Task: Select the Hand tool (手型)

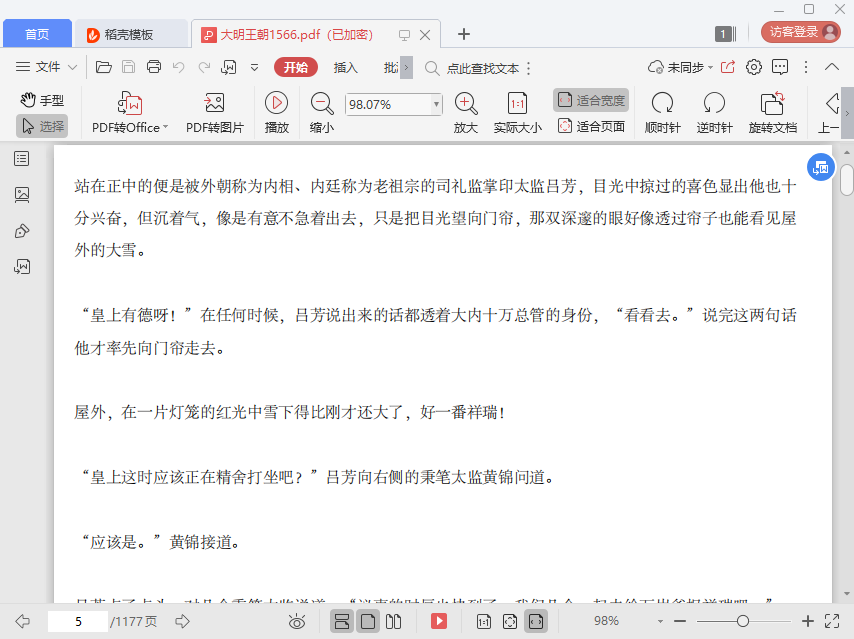Action: tap(42, 100)
